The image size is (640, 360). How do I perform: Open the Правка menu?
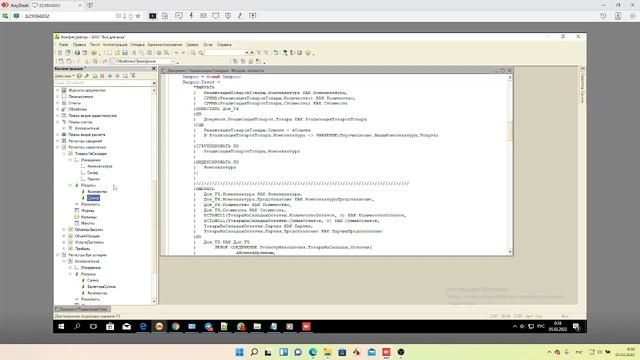click(79, 44)
